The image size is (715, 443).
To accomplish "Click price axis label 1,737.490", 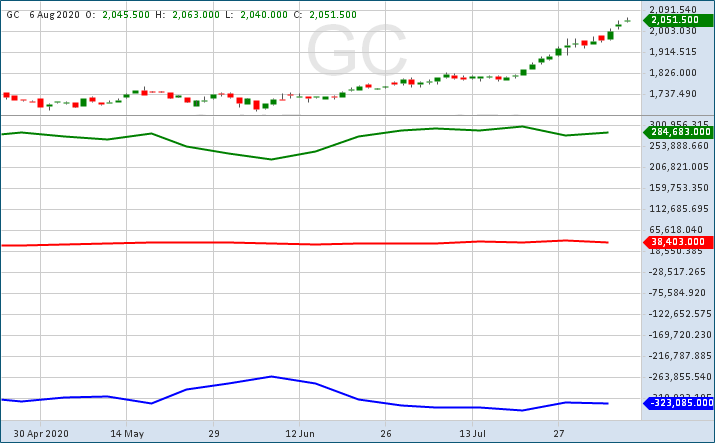I will pos(673,94).
